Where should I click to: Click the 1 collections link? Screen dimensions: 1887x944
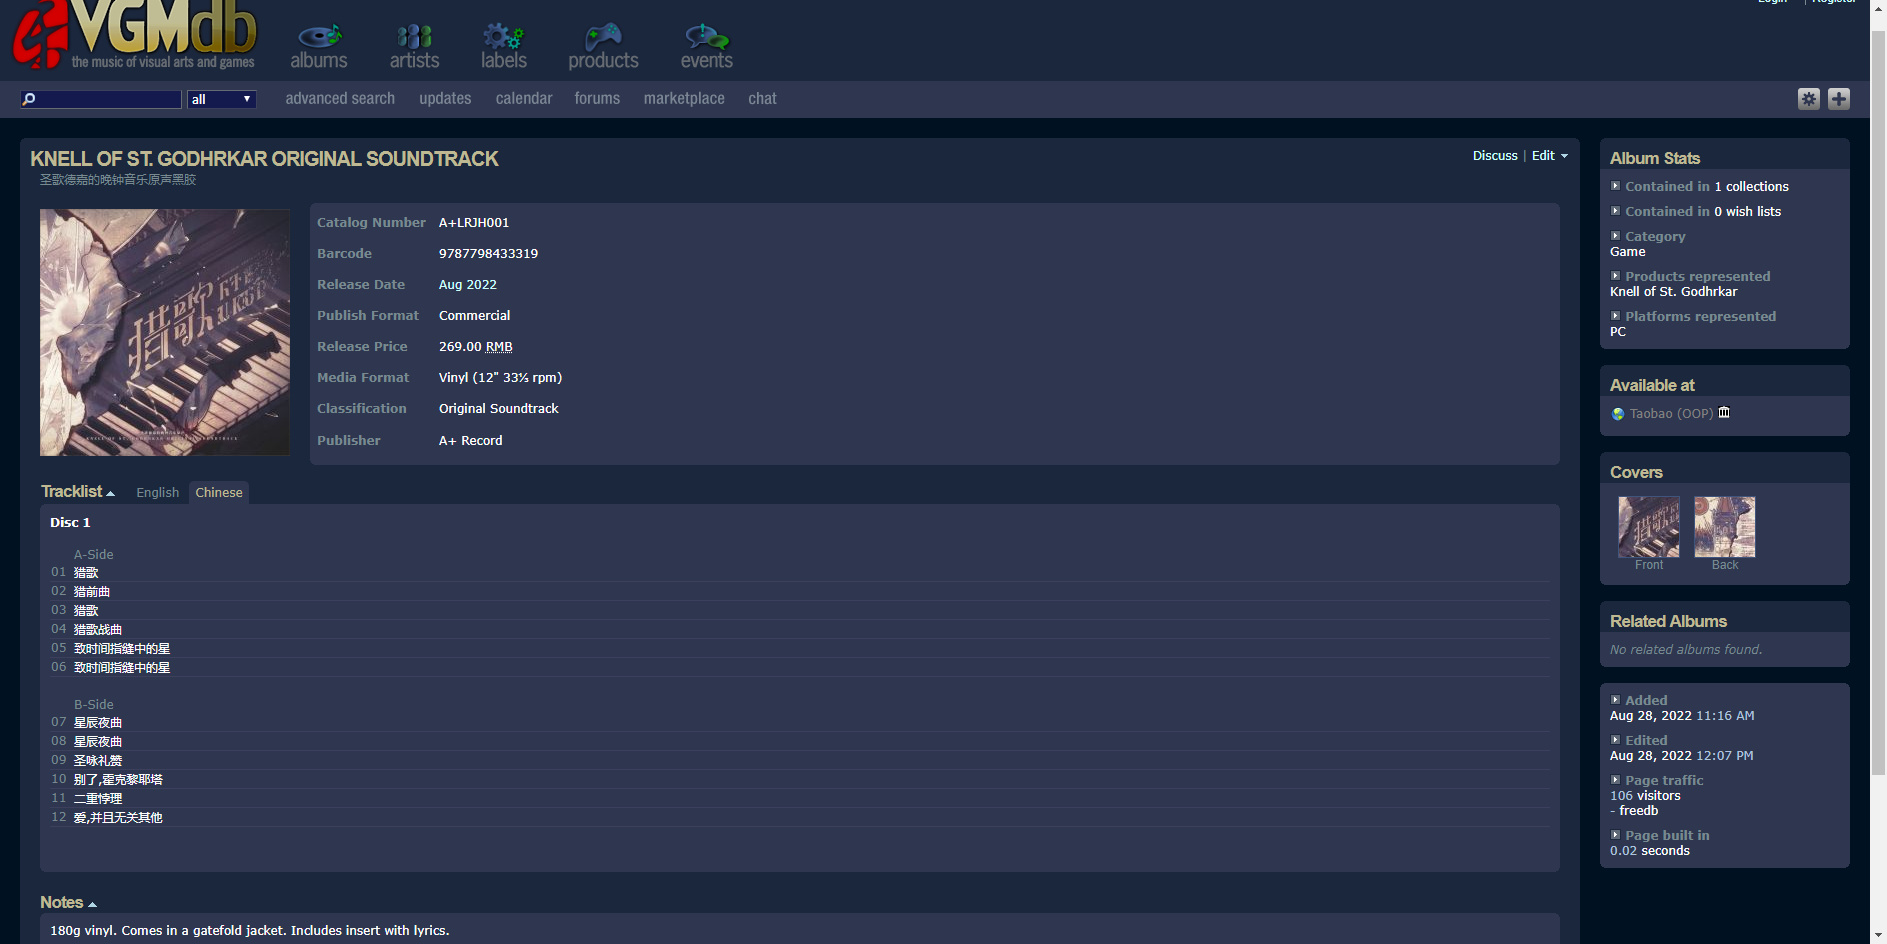[x=1752, y=187]
